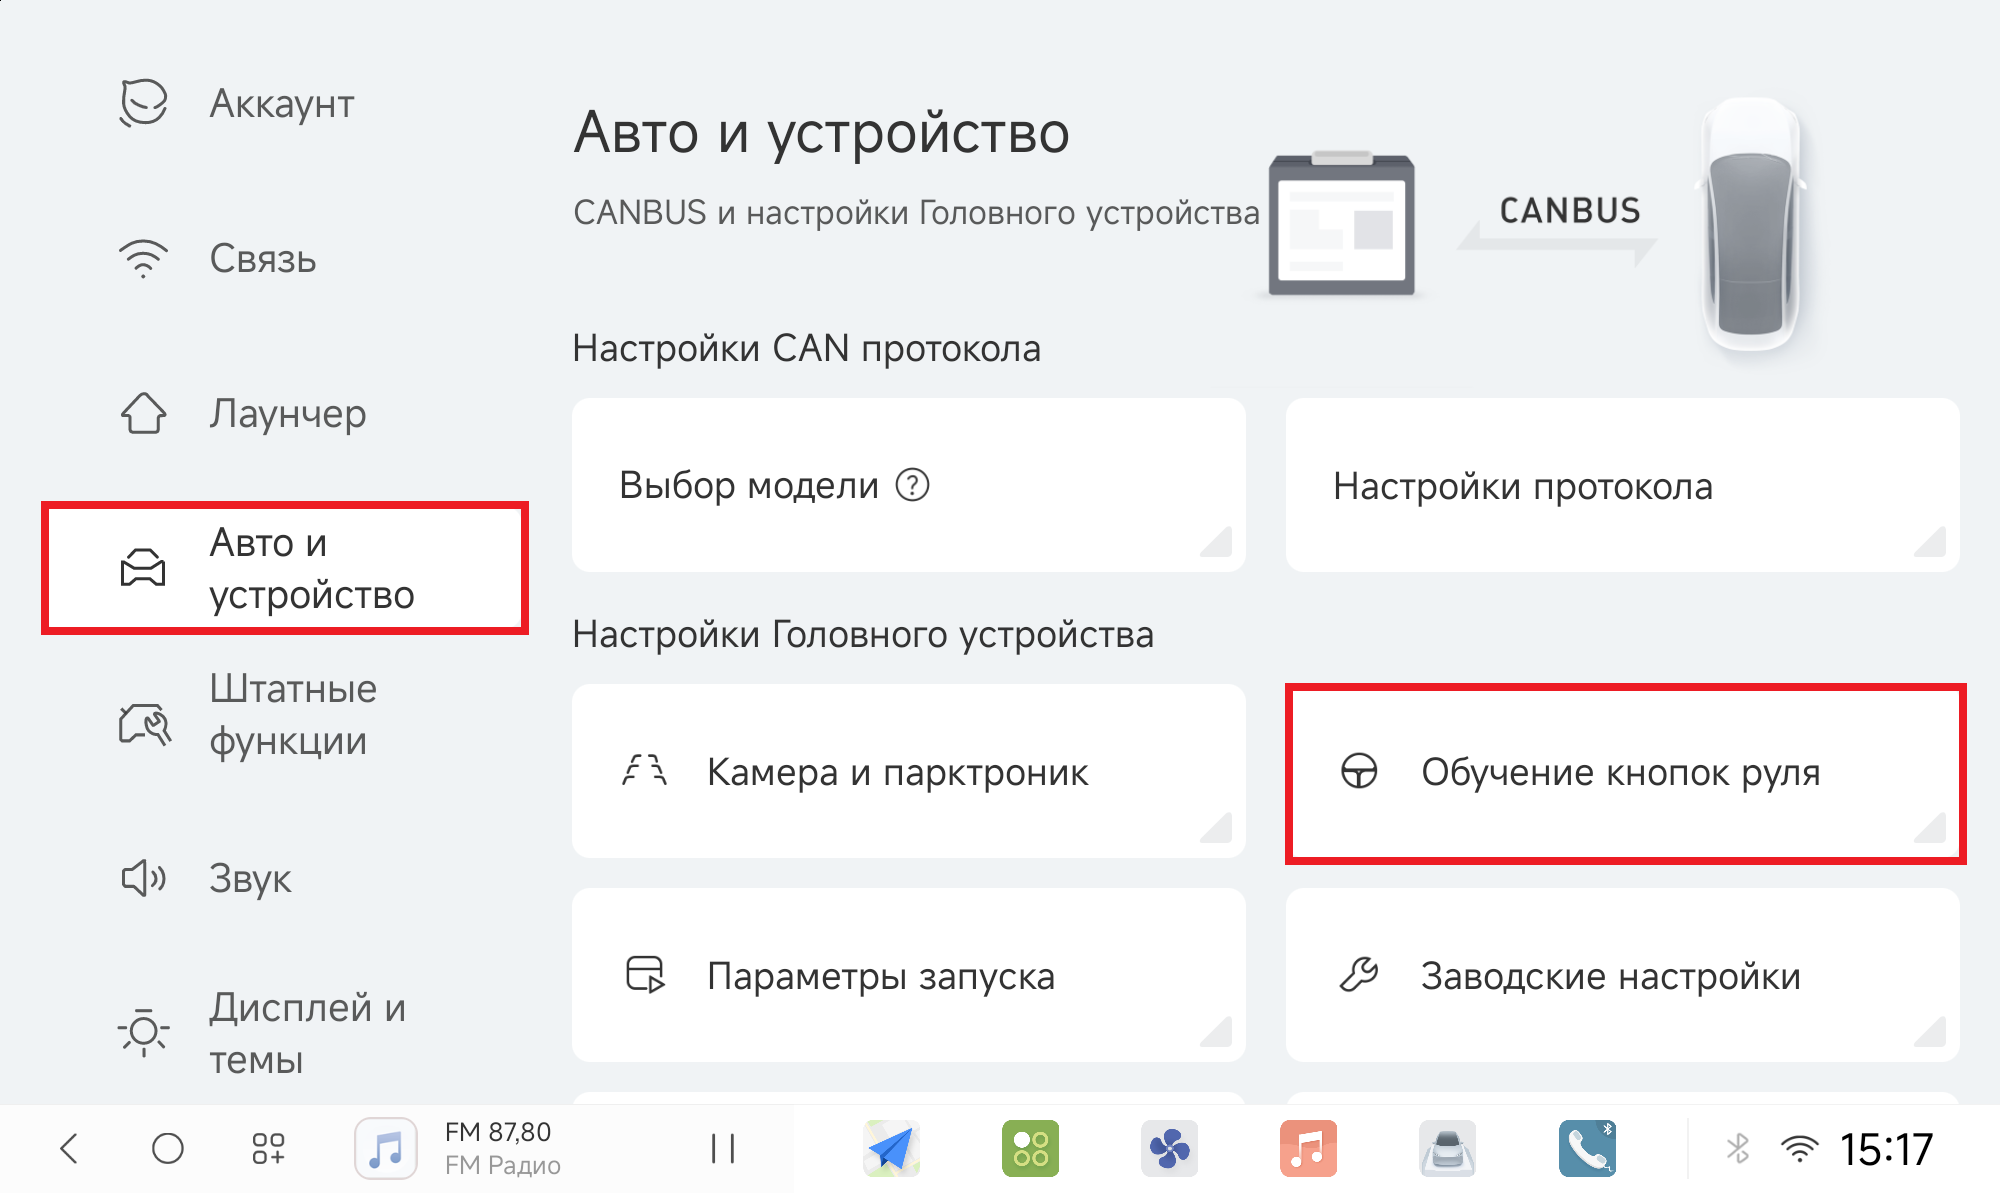Tap the Лаунчер home icon
Image resolution: width=2000 pixels, height=1200 pixels.
coord(144,413)
